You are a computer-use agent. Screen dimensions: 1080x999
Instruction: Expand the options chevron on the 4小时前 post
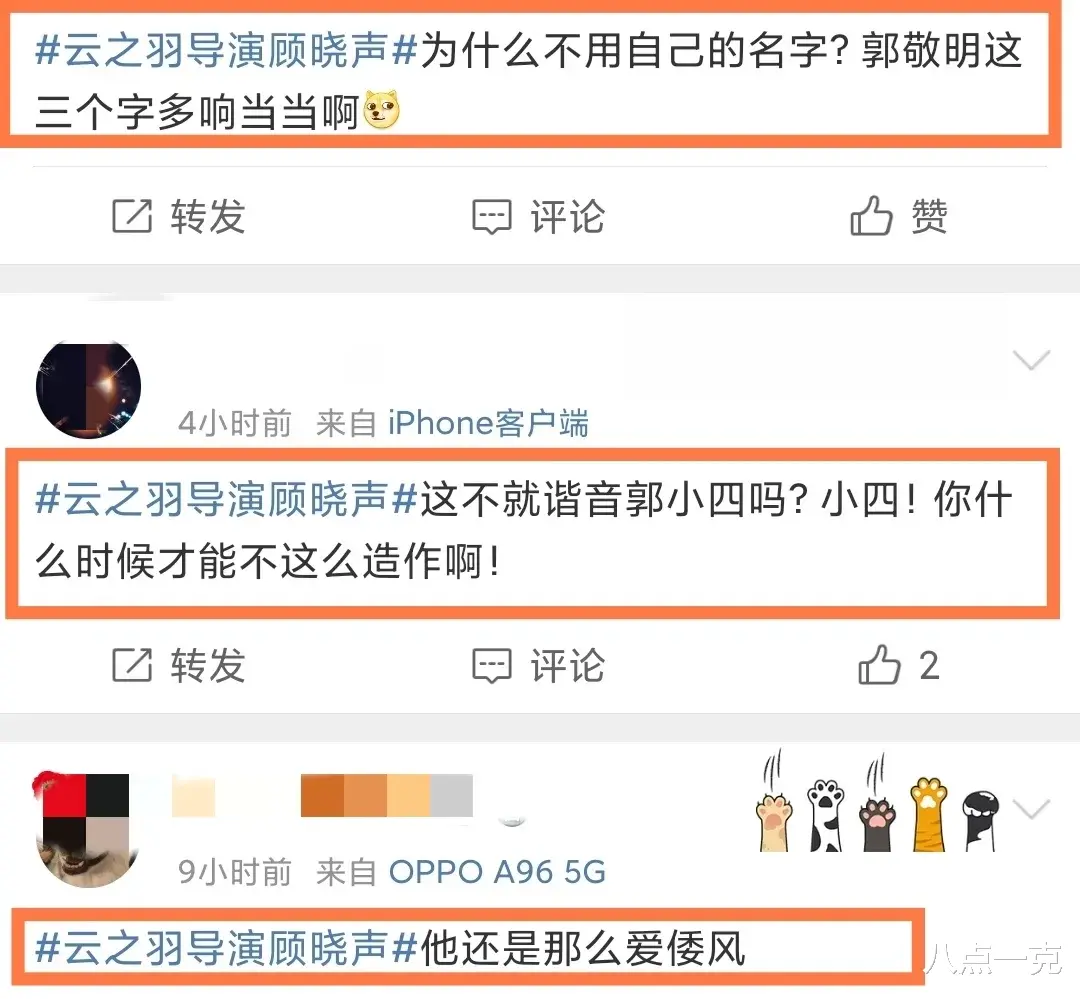1031,360
